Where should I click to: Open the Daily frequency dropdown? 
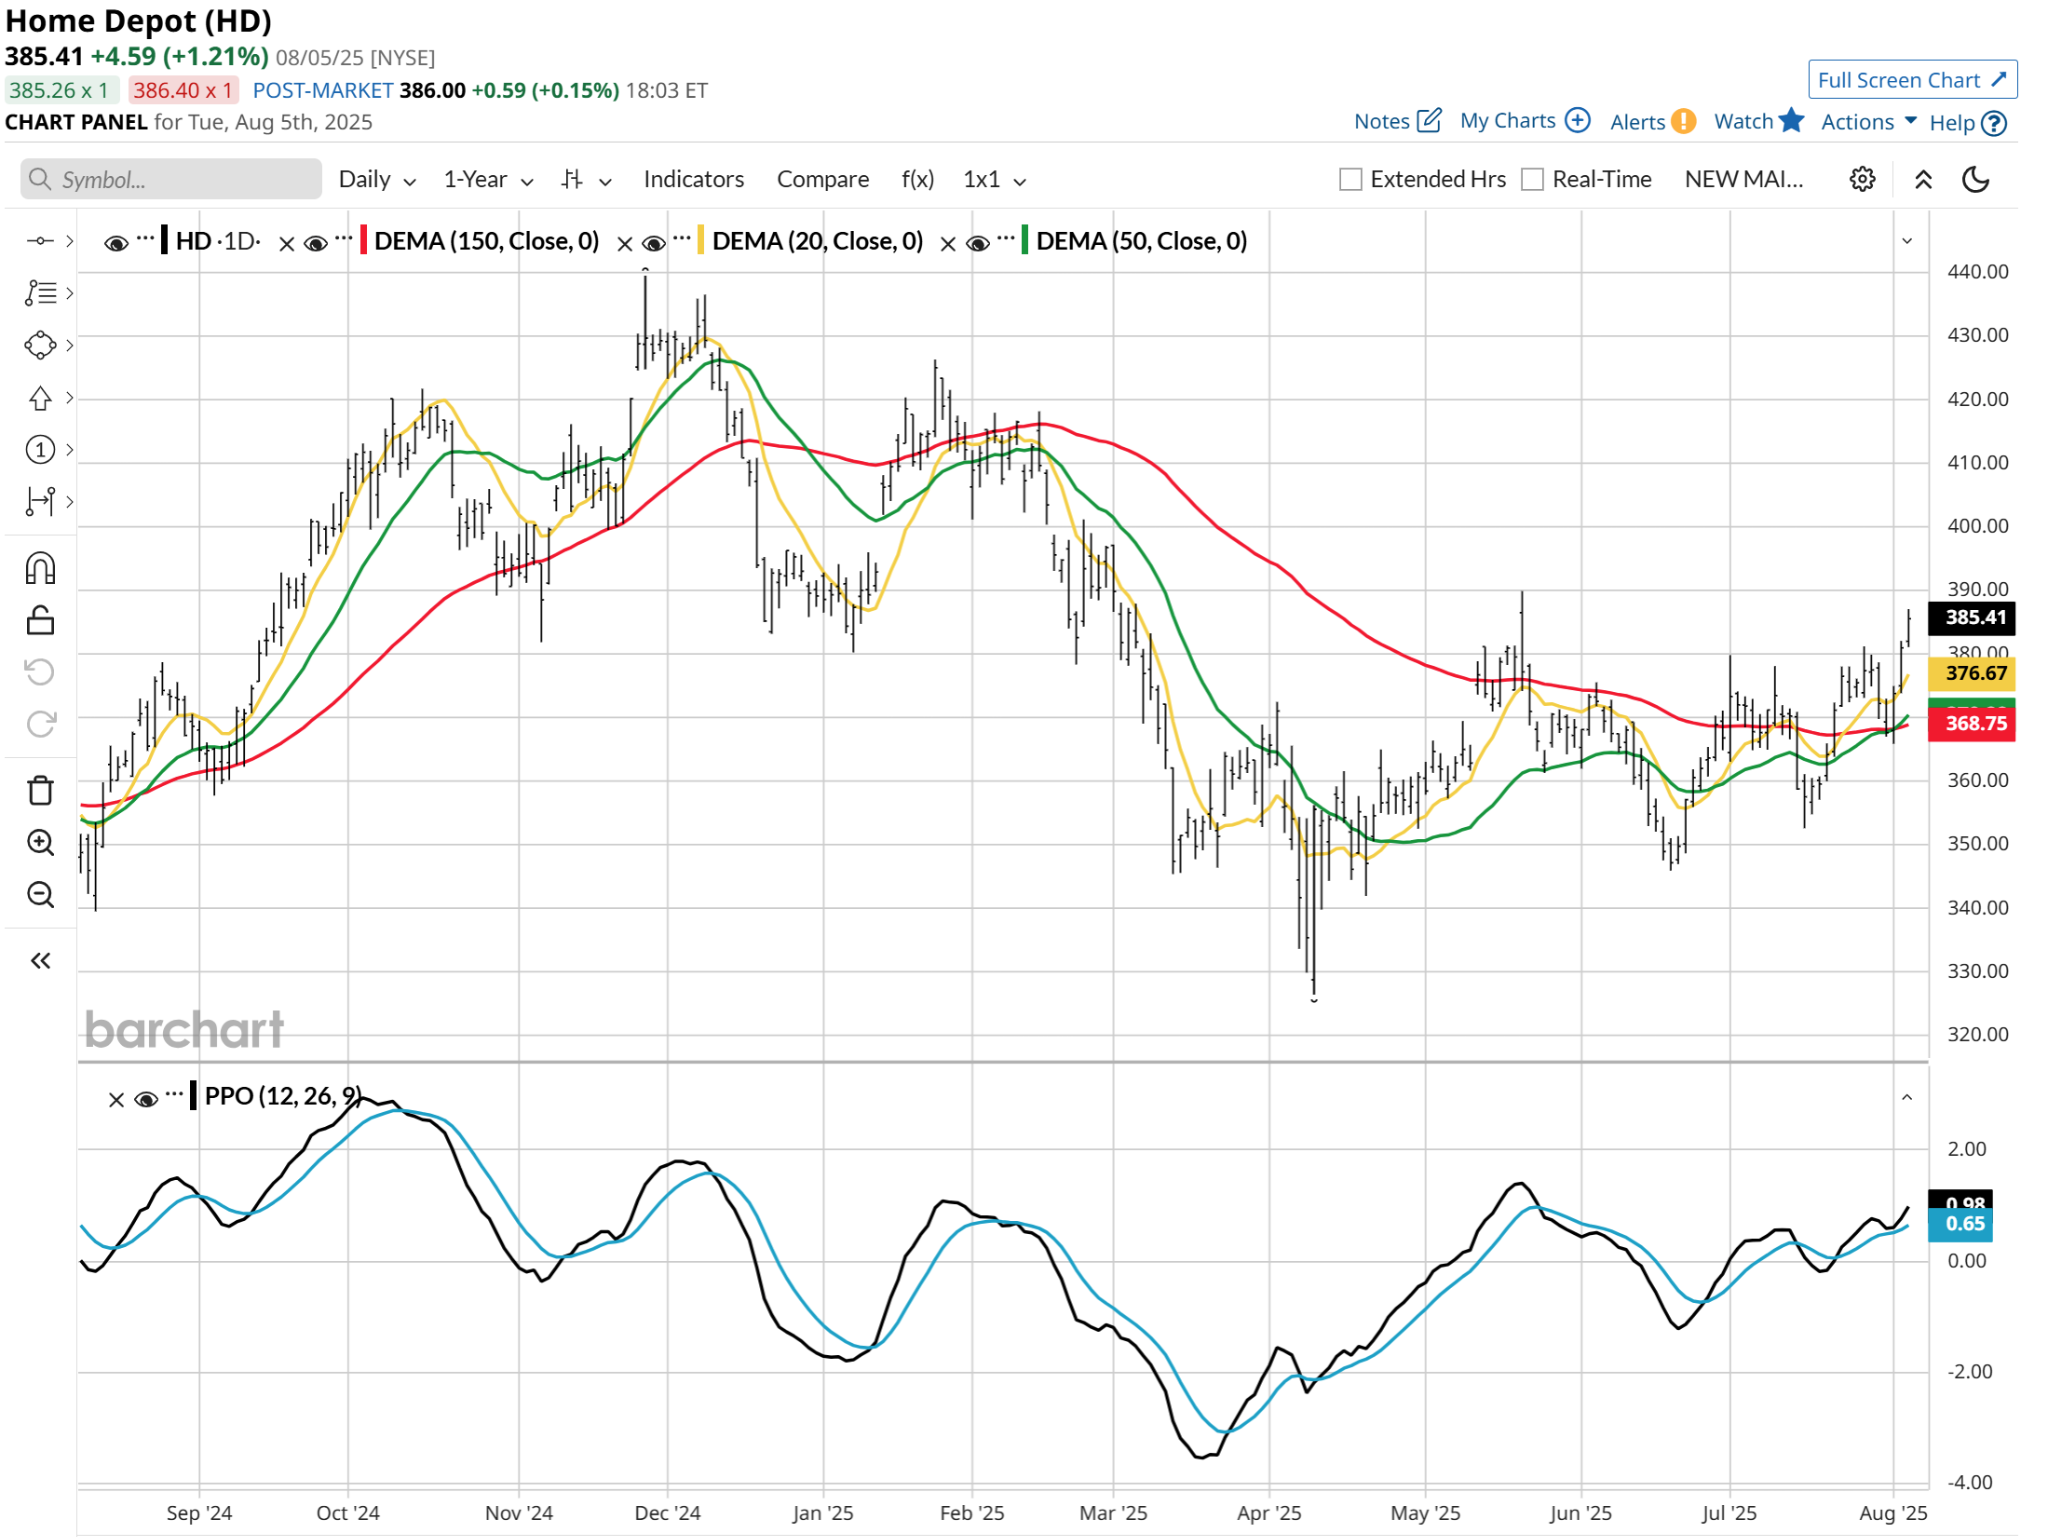[377, 180]
